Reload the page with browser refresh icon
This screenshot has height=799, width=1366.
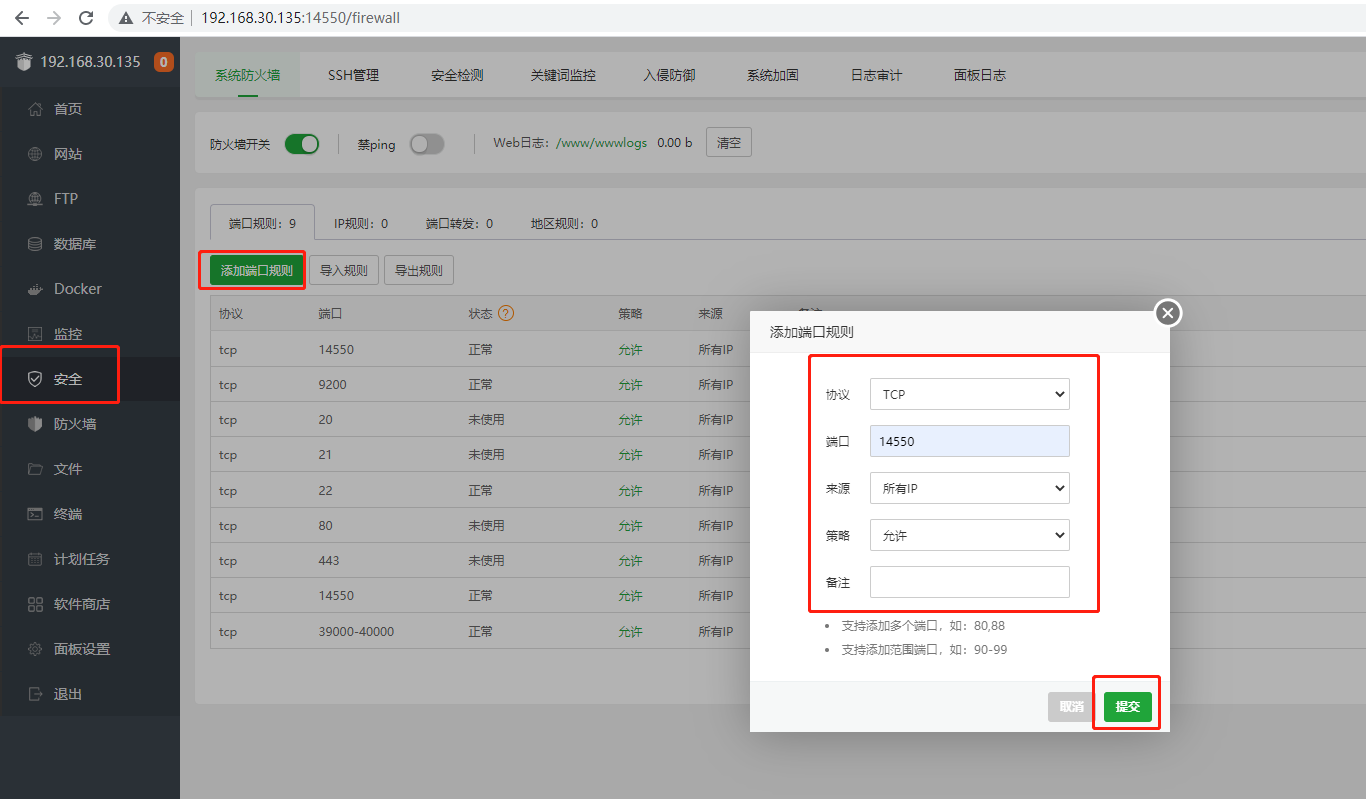[86, 18]
